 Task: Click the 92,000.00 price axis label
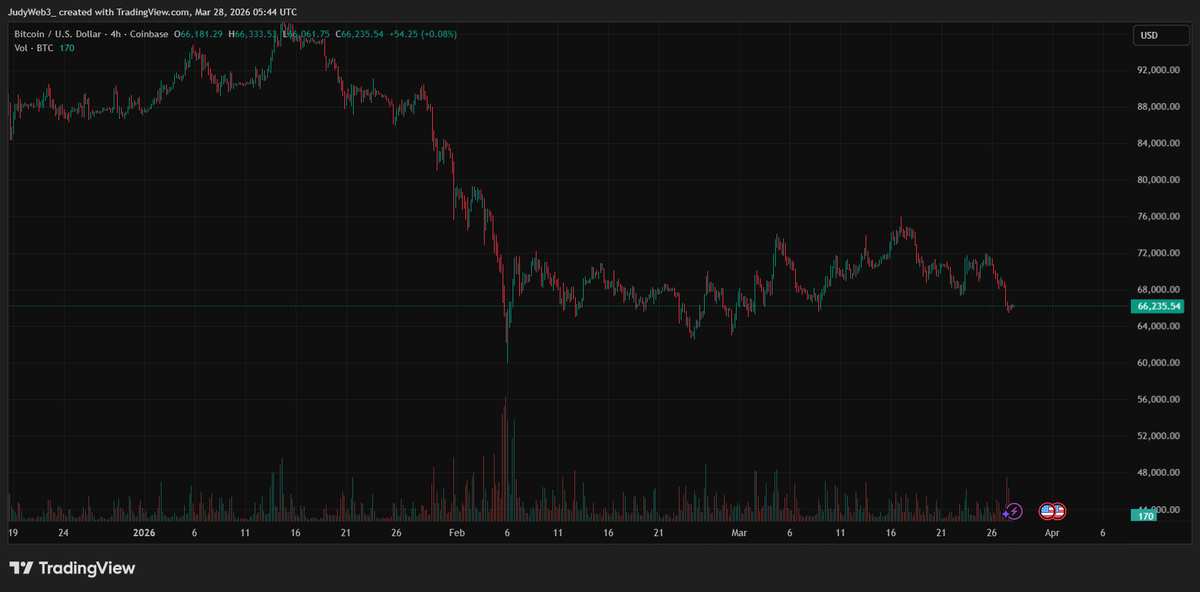tap(1160, 70)
